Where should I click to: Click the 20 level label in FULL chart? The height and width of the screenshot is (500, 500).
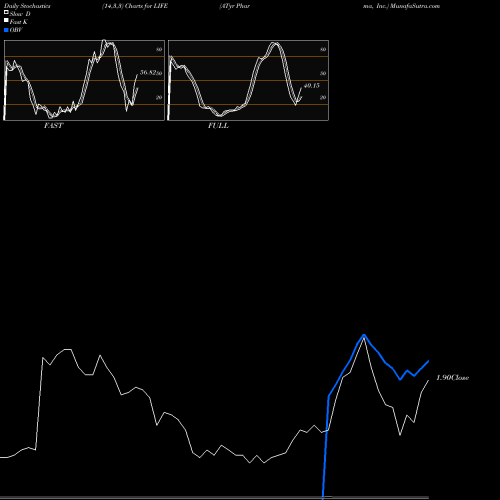click(323, 97)
